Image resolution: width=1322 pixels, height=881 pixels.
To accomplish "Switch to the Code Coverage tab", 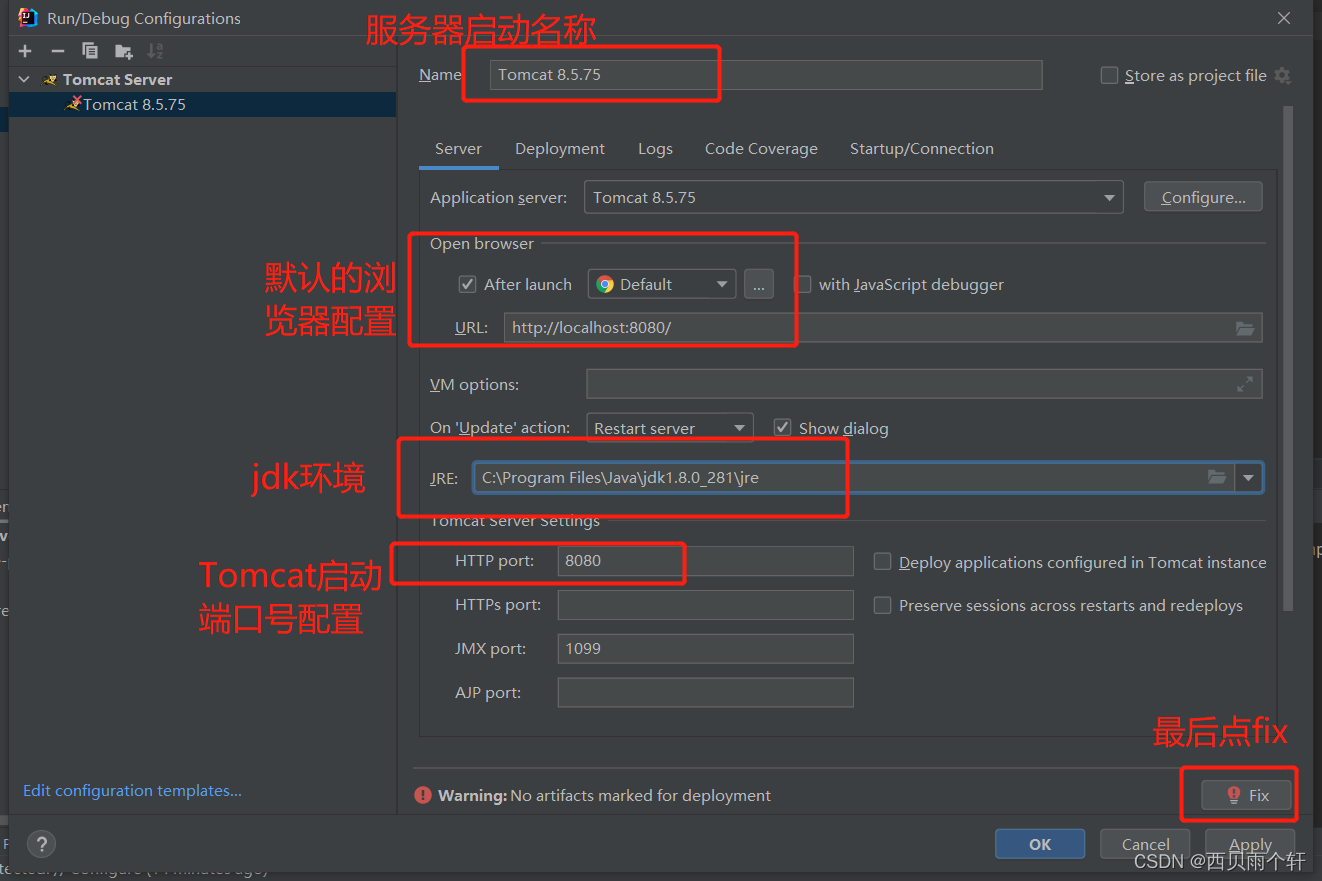I will 761,149.
